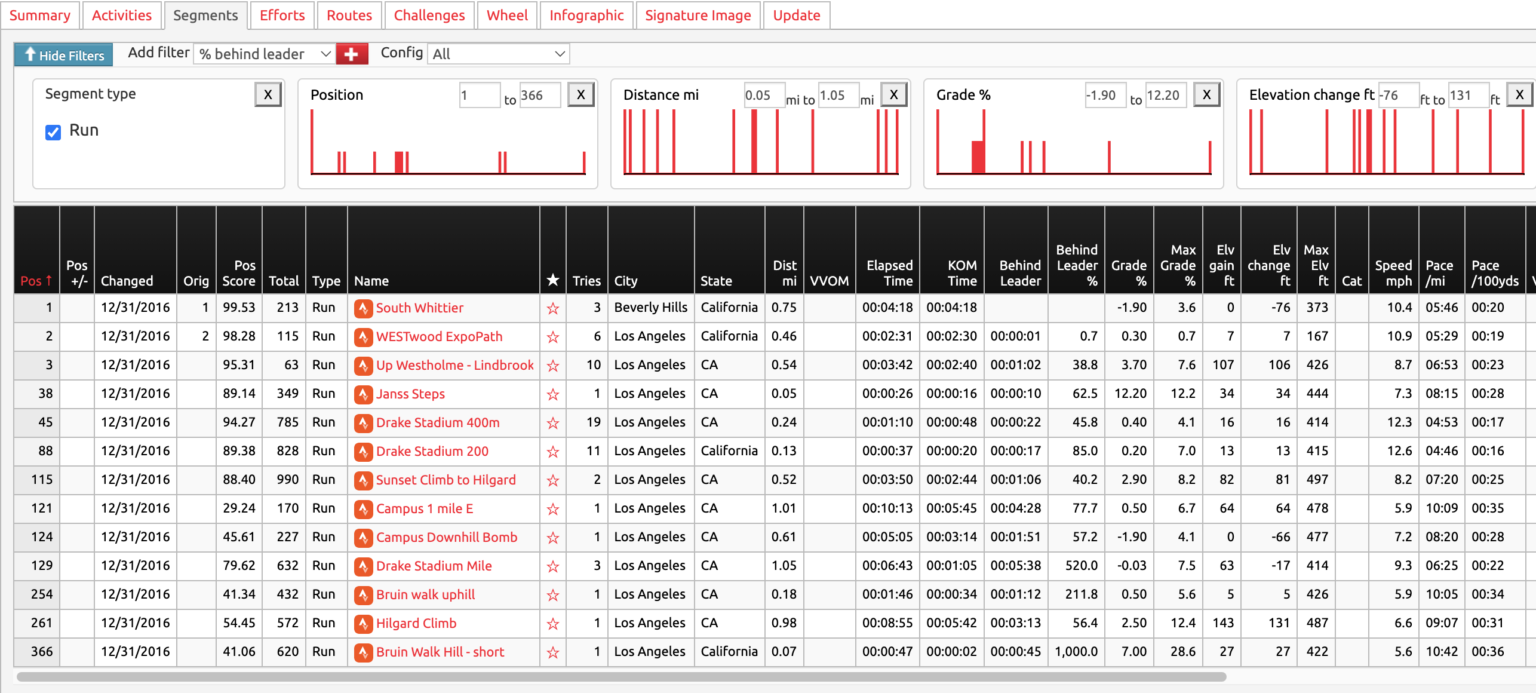Screen dimensions: 1536x693
Task: Click the Strava icon beside Bruin walk uphill
Action: [363, 594]
